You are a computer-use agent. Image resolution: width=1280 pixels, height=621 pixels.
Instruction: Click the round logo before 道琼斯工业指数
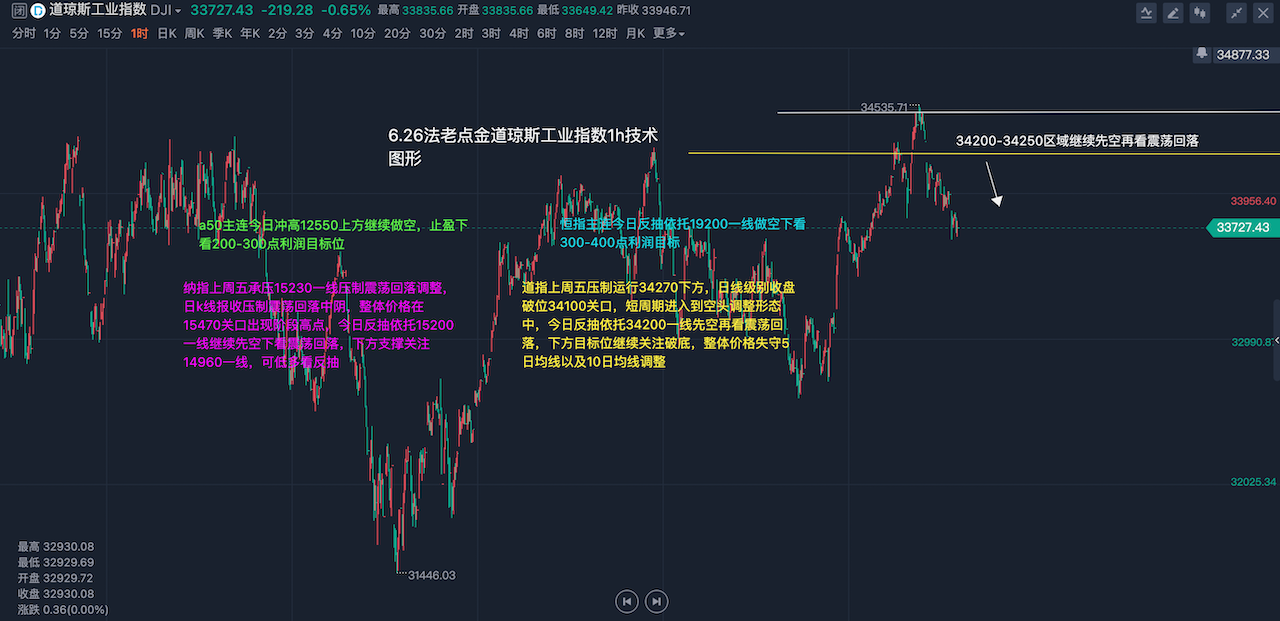(x=38, y=11)
